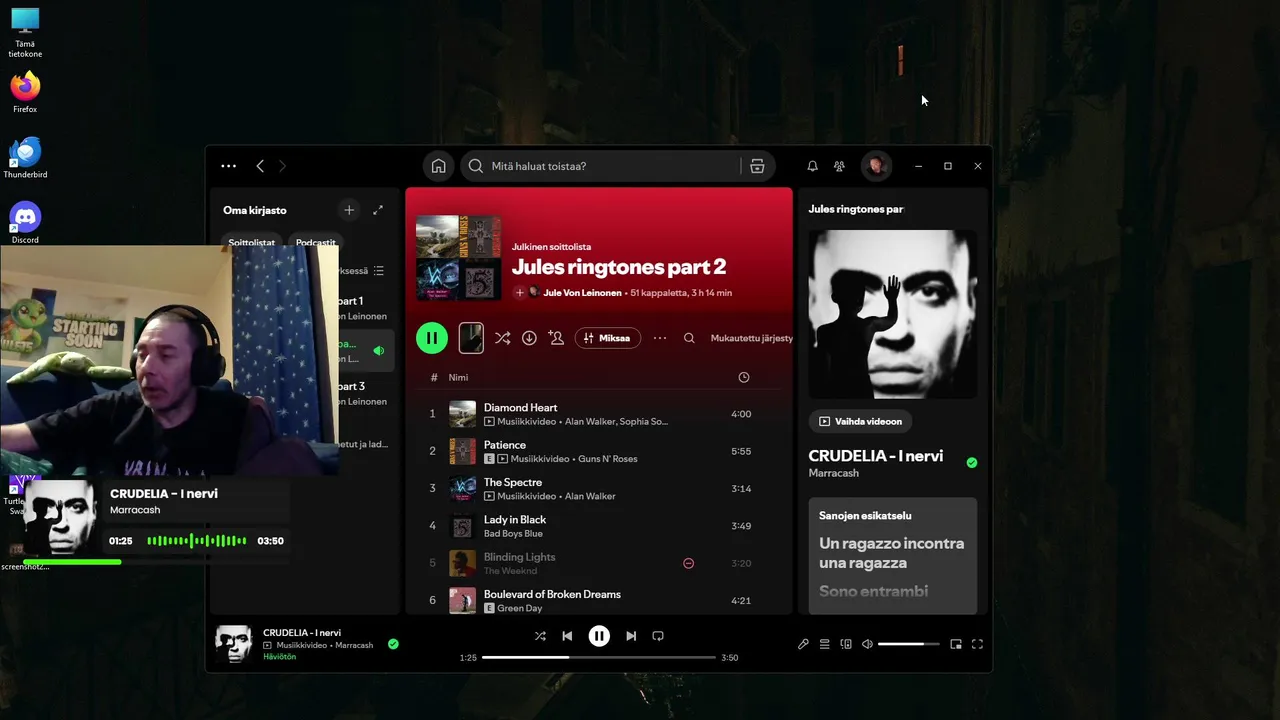1280x720 pixels.
Task: Toggle repeat mode
Action: click(x=658, y=636)
